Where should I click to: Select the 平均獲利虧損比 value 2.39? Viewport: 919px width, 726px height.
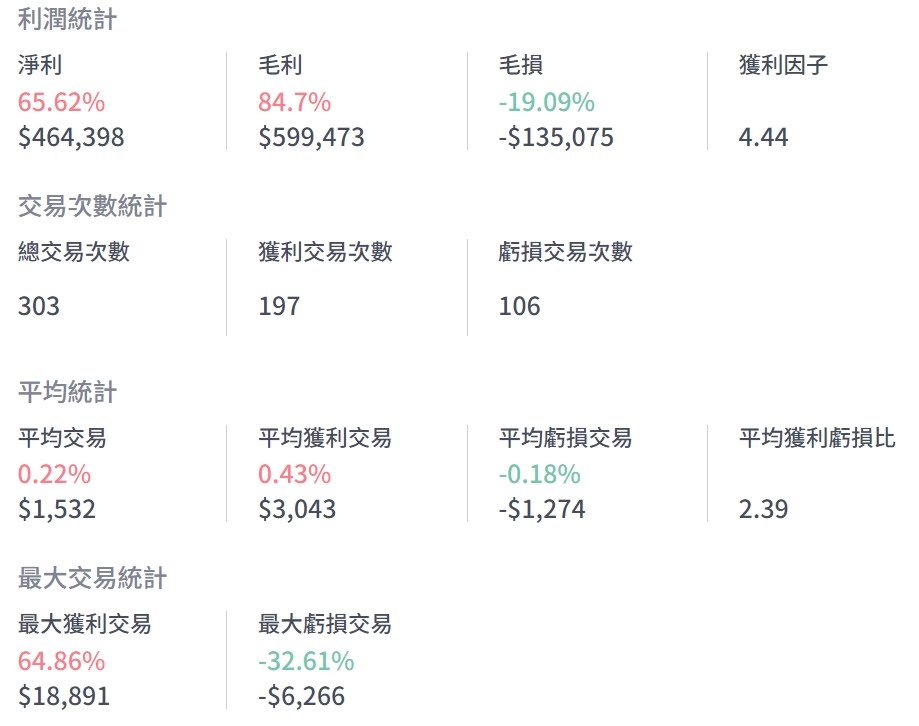coord(763,509)
